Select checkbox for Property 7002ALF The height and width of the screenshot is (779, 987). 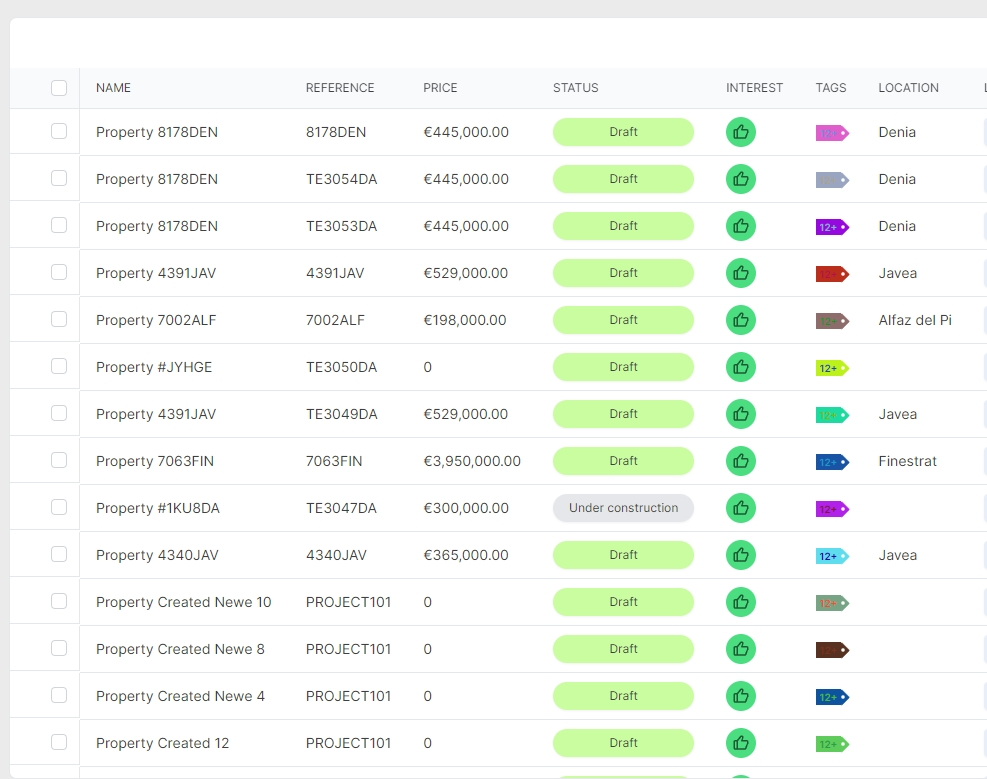[x=59, y=319]
